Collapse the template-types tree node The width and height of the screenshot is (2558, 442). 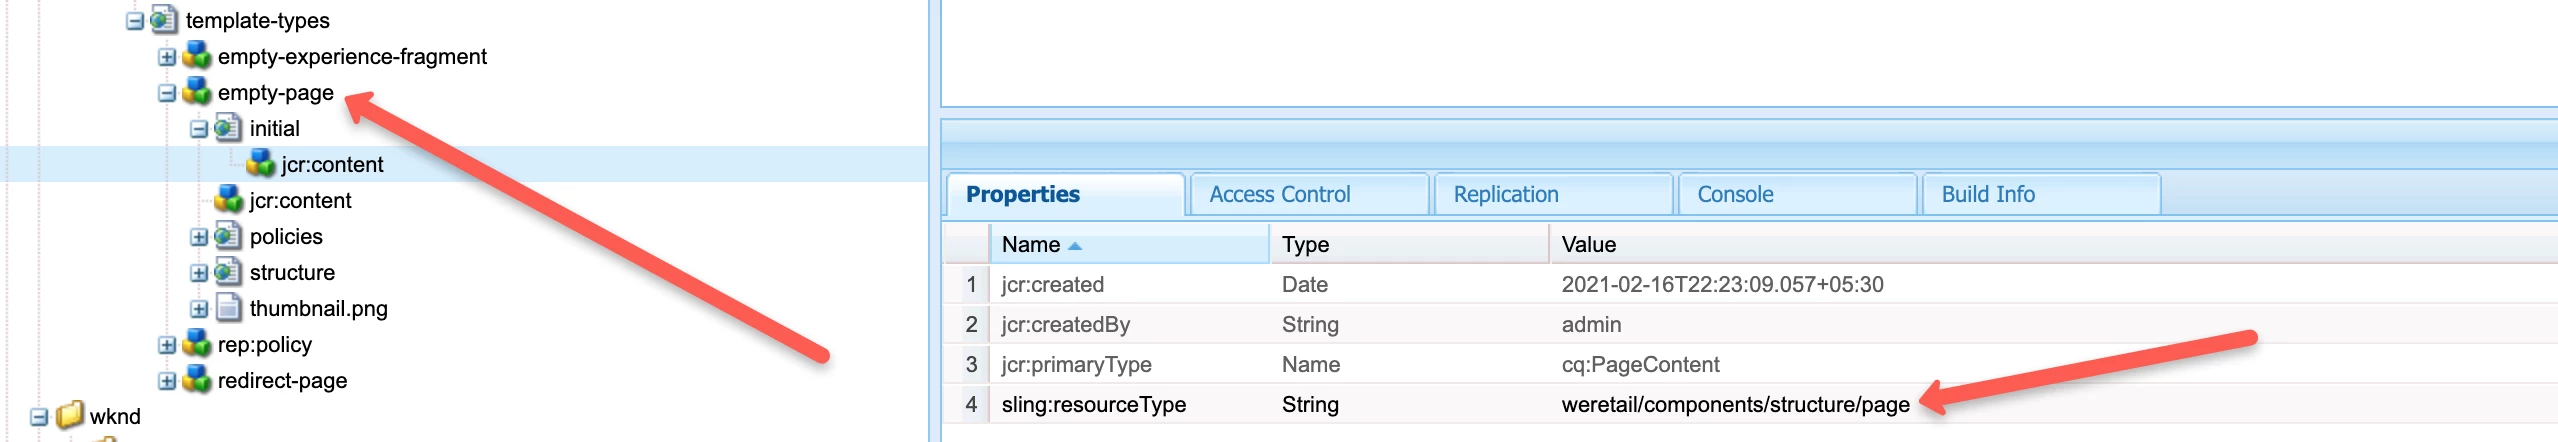click(135, 21)
